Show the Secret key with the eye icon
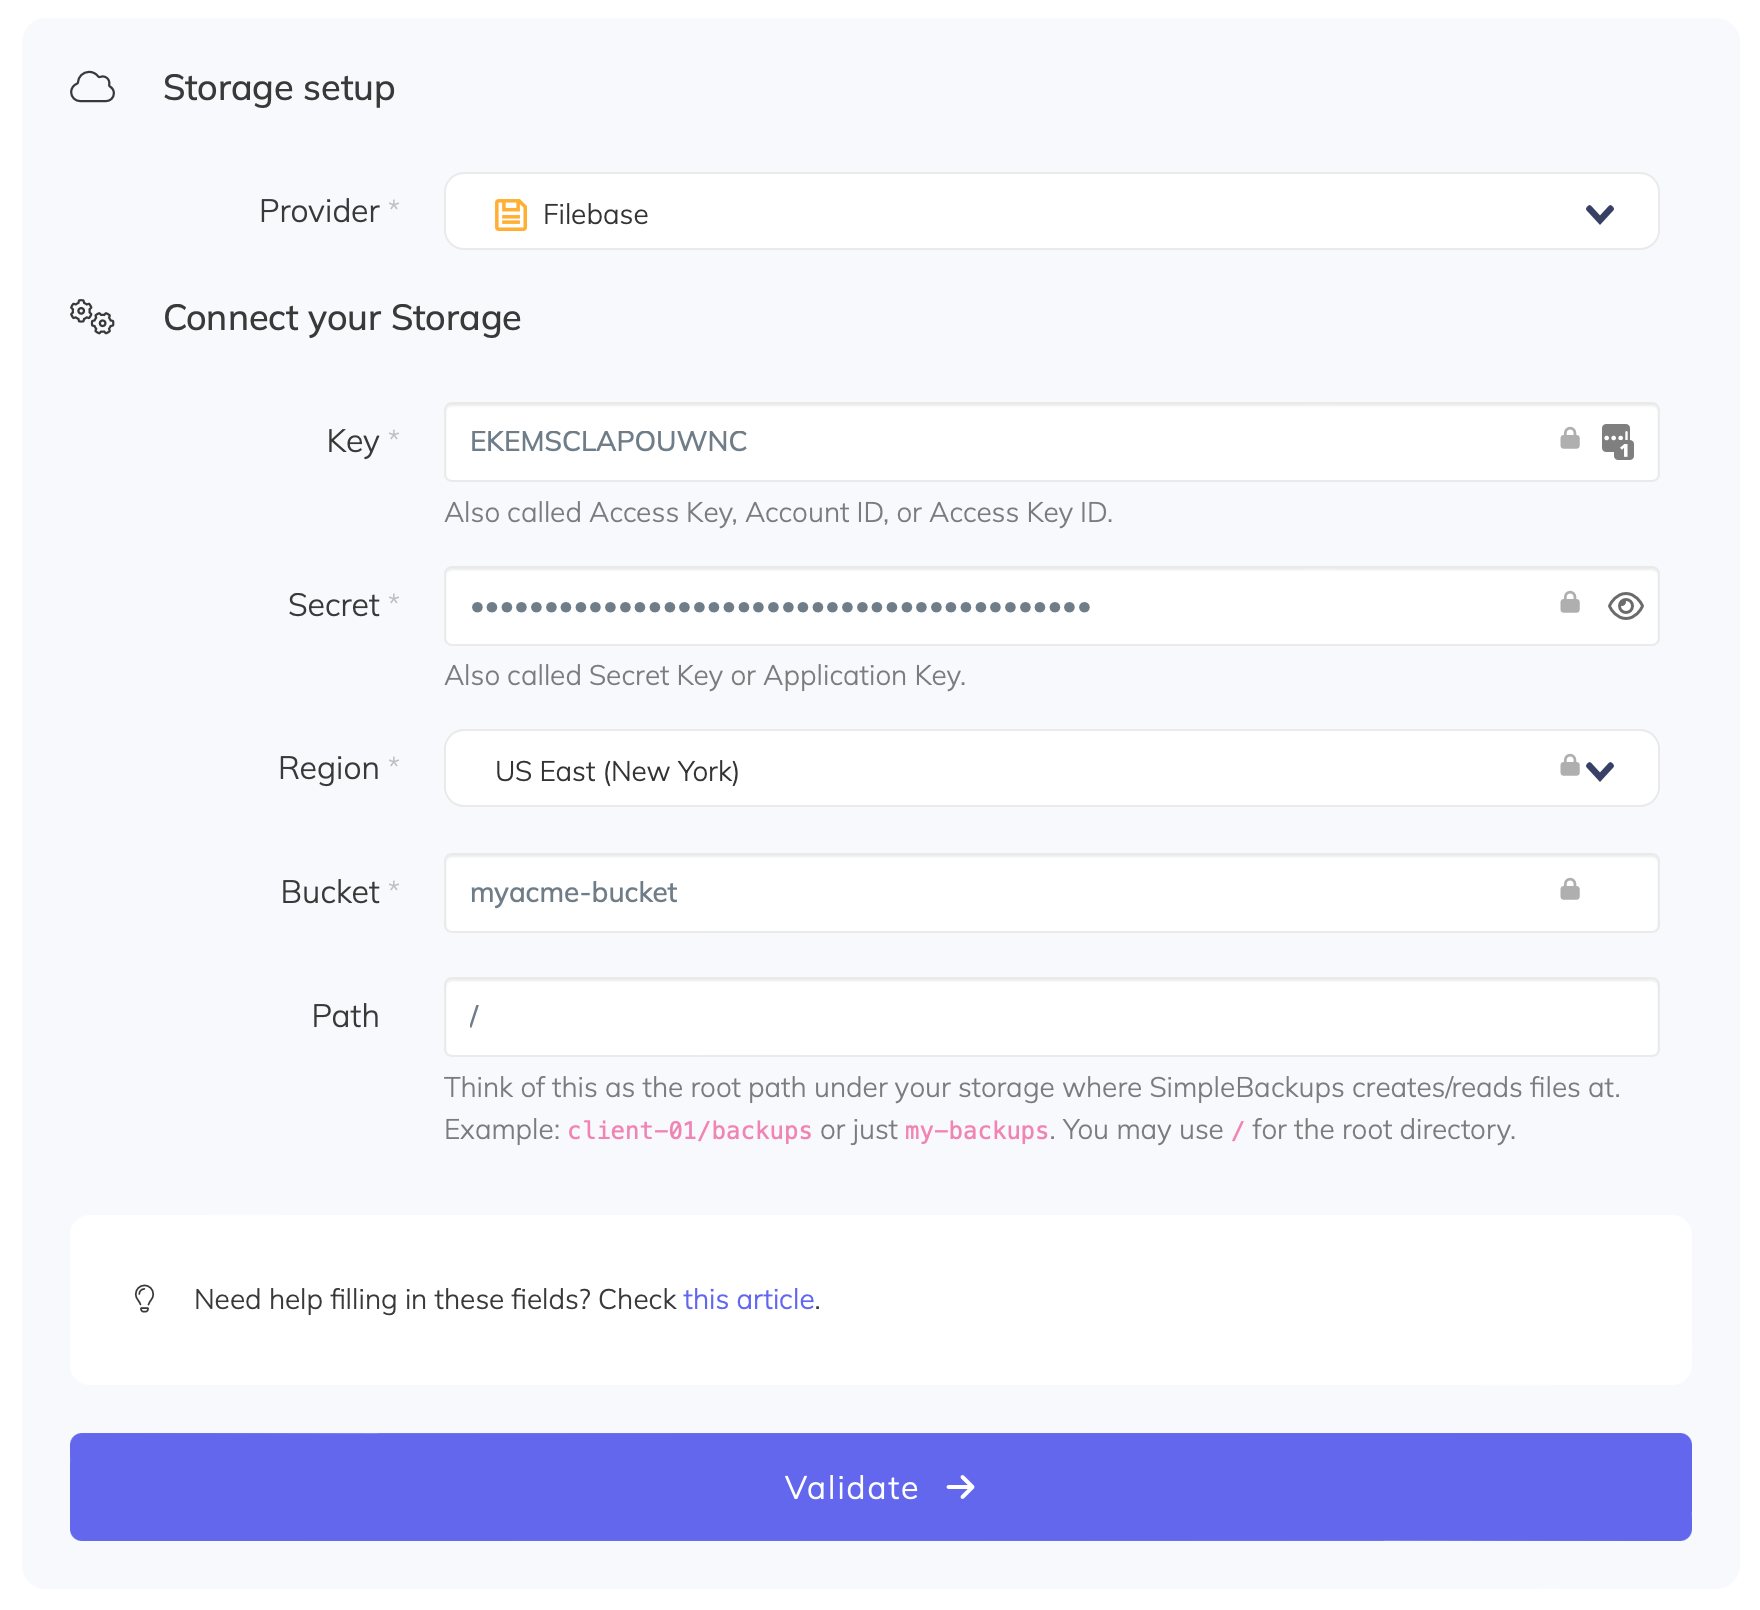The image size is (1760, 1610). click(1625, 606)
